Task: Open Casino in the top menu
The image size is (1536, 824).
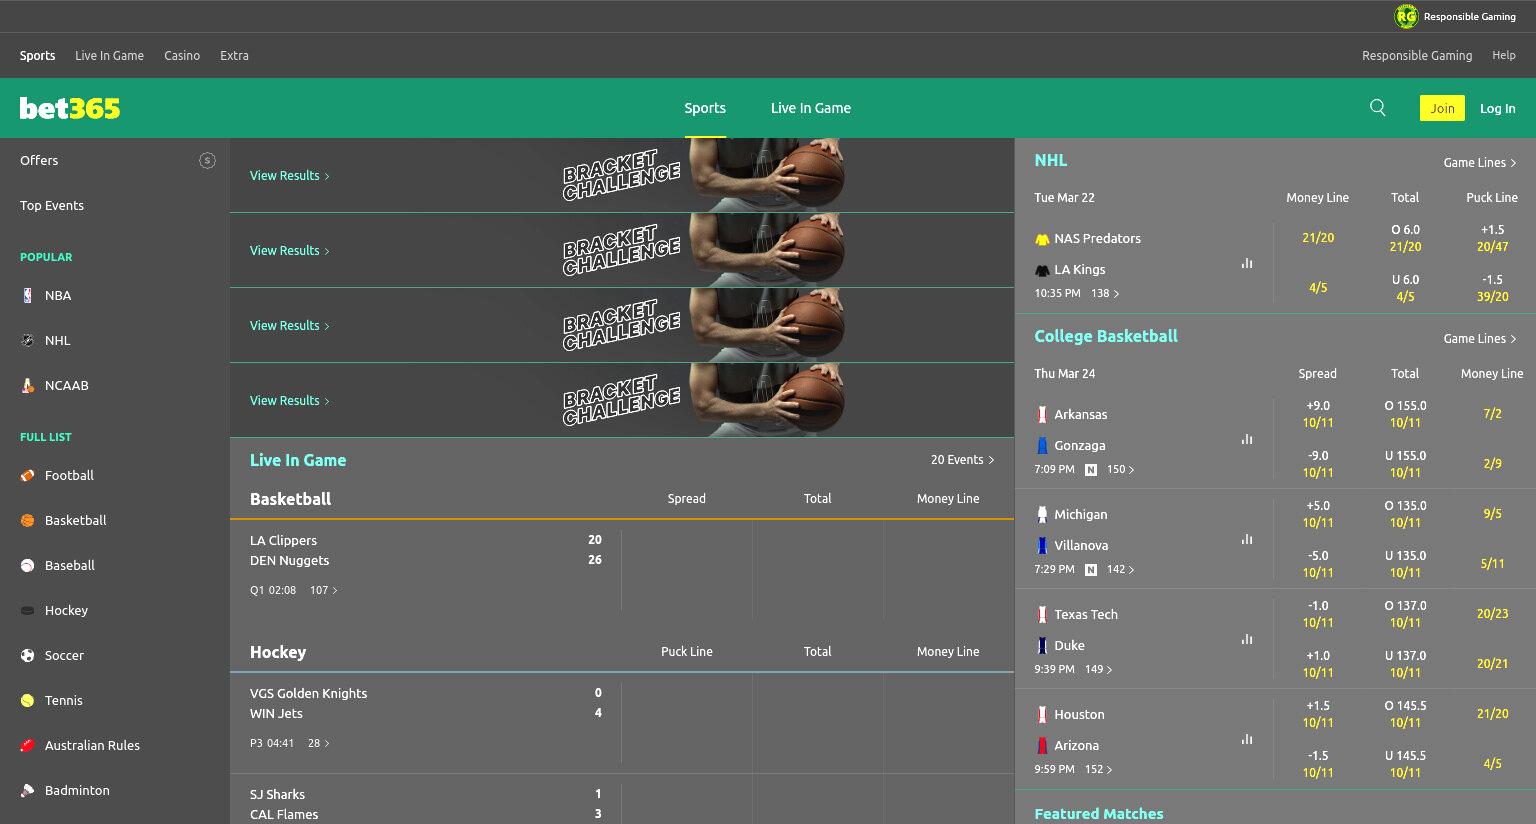Action: (x=182, y=56)
